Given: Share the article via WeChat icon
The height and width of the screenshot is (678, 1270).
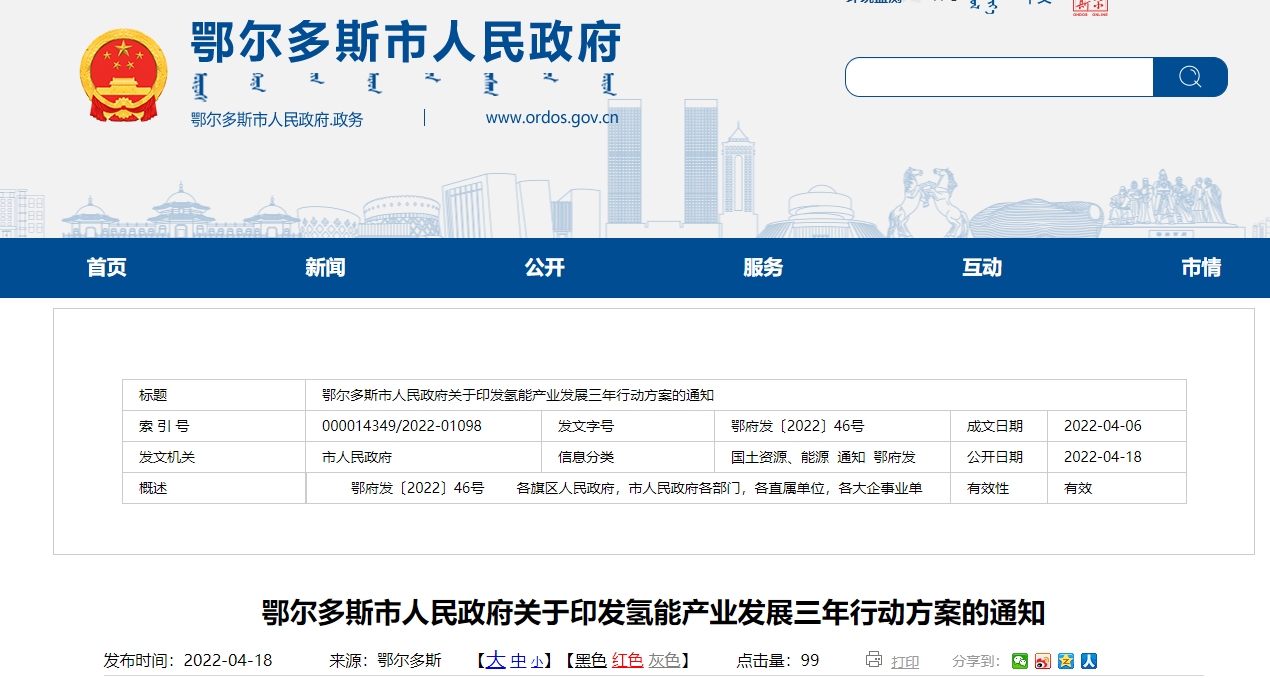Looking at the screenshot, I should [1019, 661].
